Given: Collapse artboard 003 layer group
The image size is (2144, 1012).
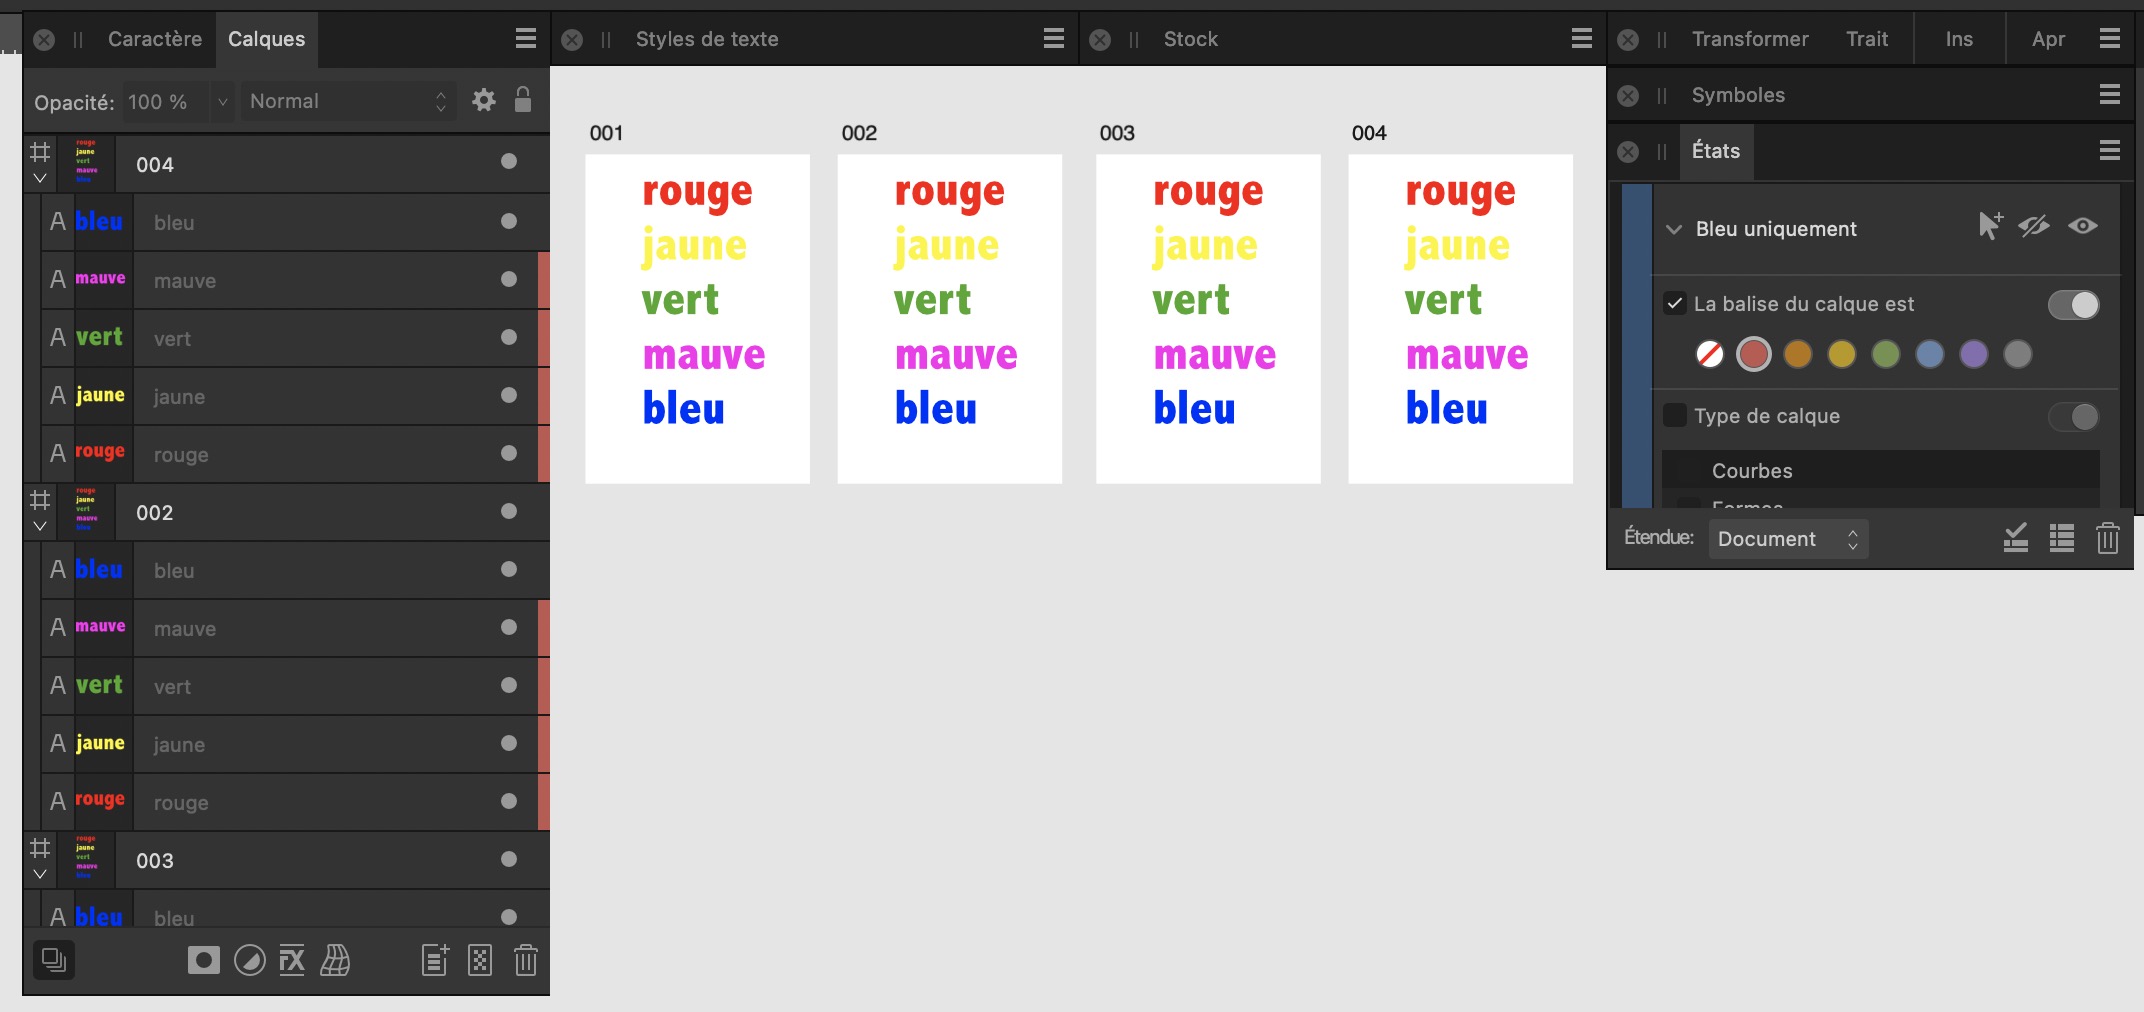Looking at the screenshot, I should click(x=40, y=875).
